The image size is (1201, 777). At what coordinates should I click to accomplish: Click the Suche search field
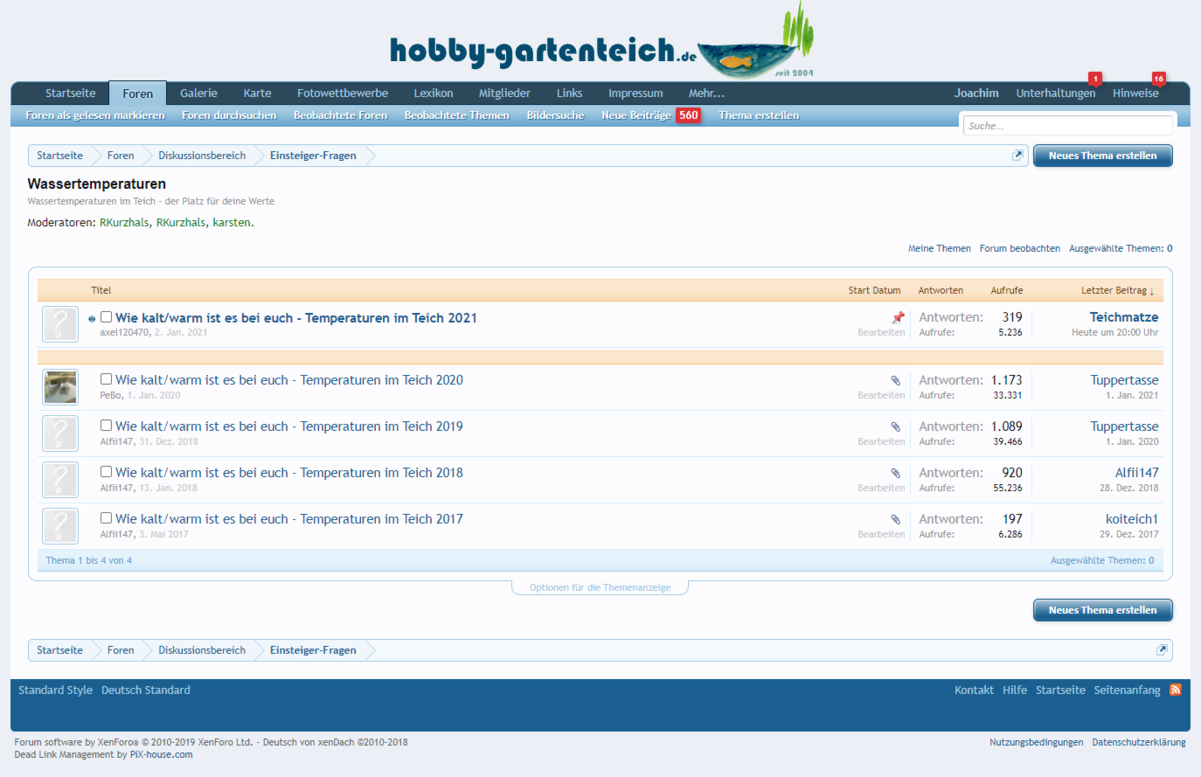click(x=1067, y=126)
